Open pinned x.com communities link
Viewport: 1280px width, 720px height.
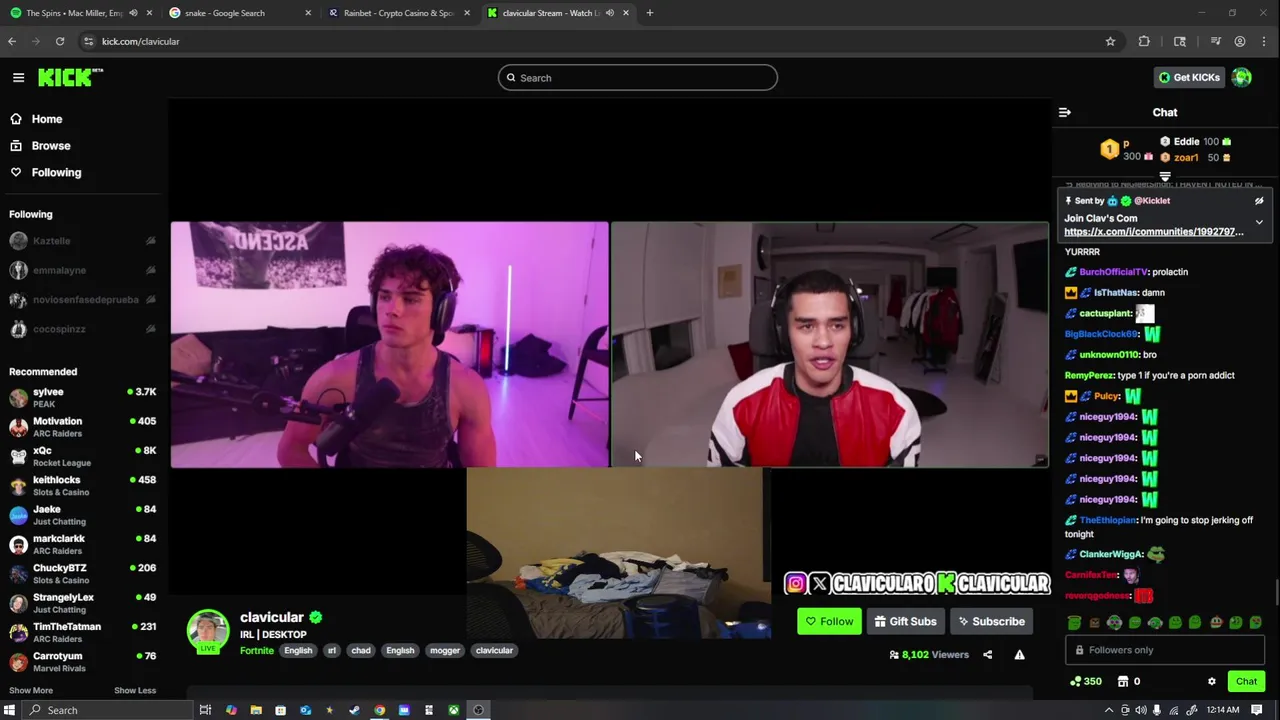(x=1154, y=232)
